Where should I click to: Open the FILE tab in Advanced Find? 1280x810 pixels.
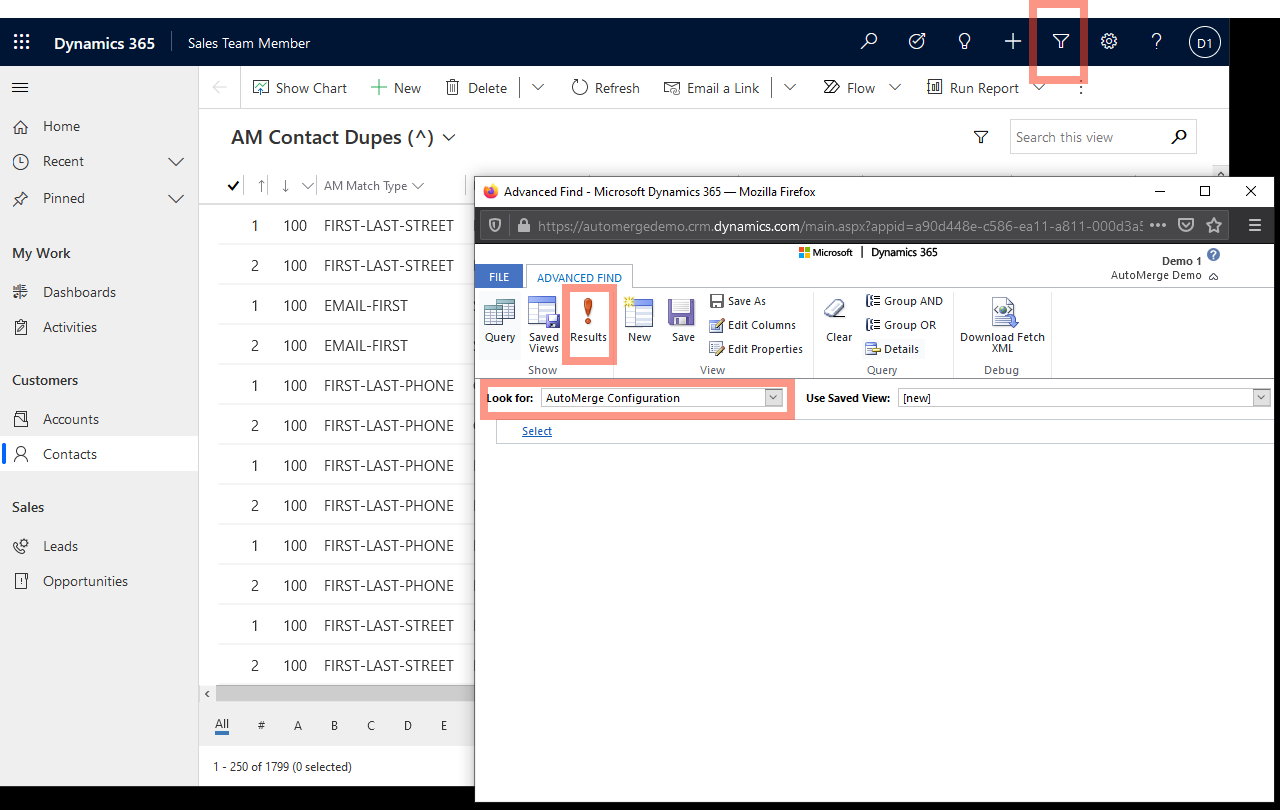pyautogui.click(x=499, y=277)
